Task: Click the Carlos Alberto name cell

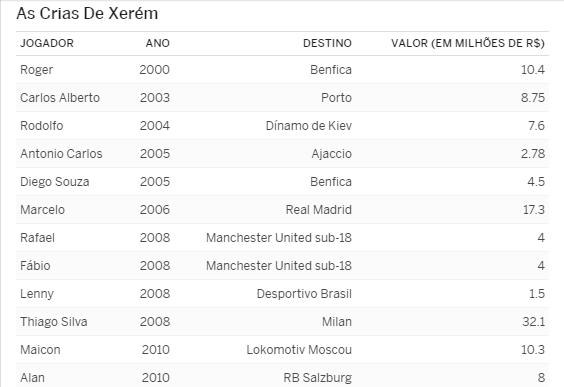Action: (x=60, y=97)
